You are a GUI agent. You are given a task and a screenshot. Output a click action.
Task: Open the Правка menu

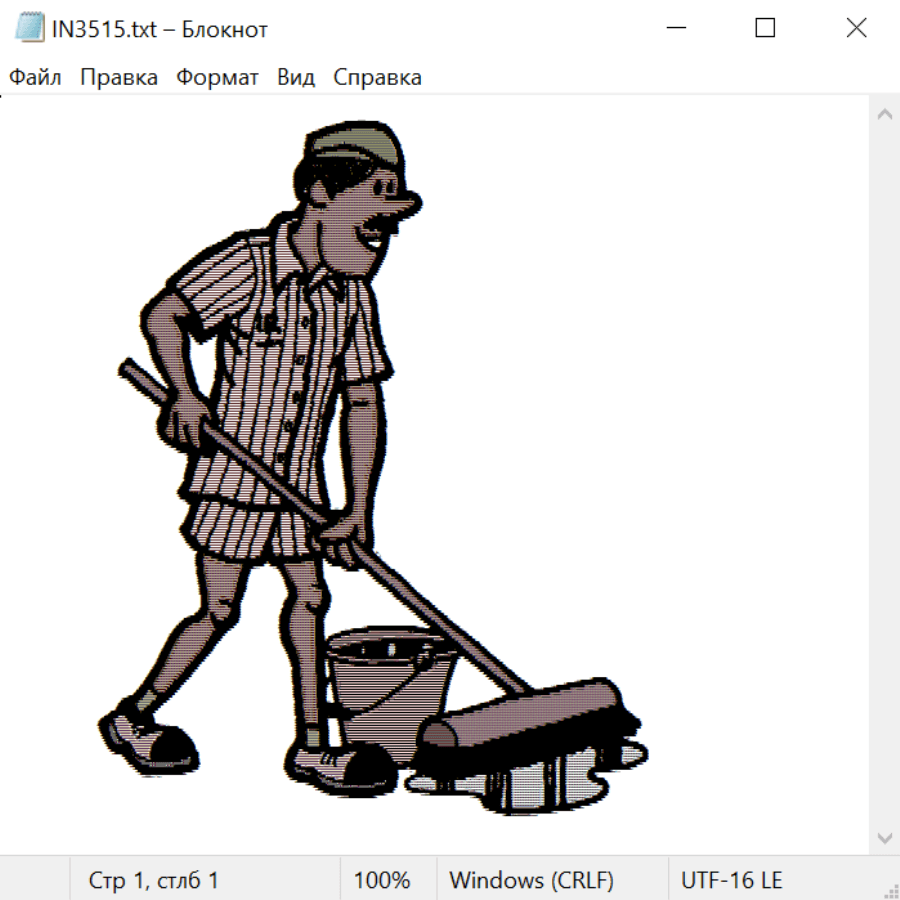[119, 78]
